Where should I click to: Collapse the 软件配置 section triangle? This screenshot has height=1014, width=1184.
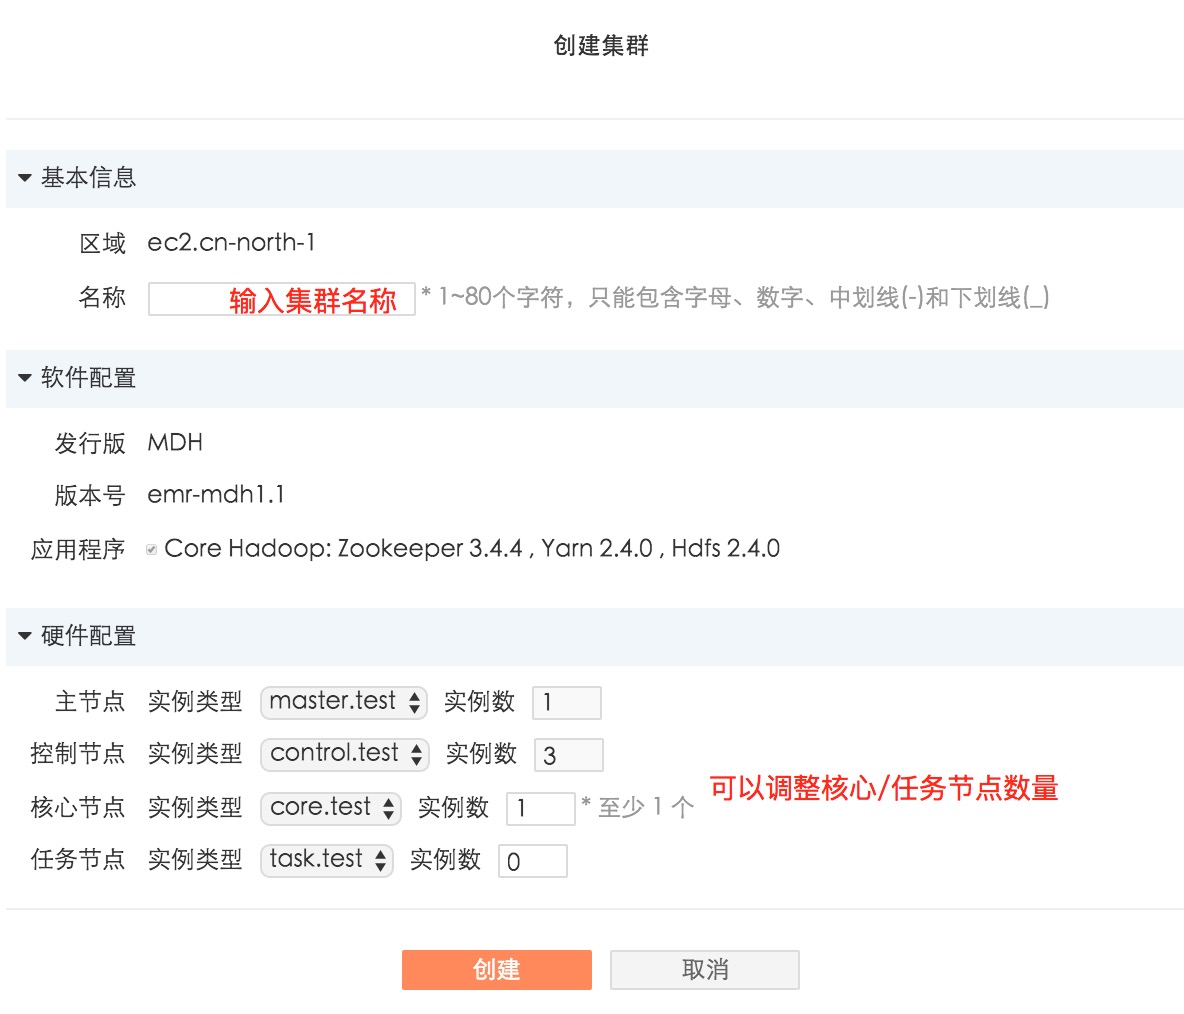25,378
